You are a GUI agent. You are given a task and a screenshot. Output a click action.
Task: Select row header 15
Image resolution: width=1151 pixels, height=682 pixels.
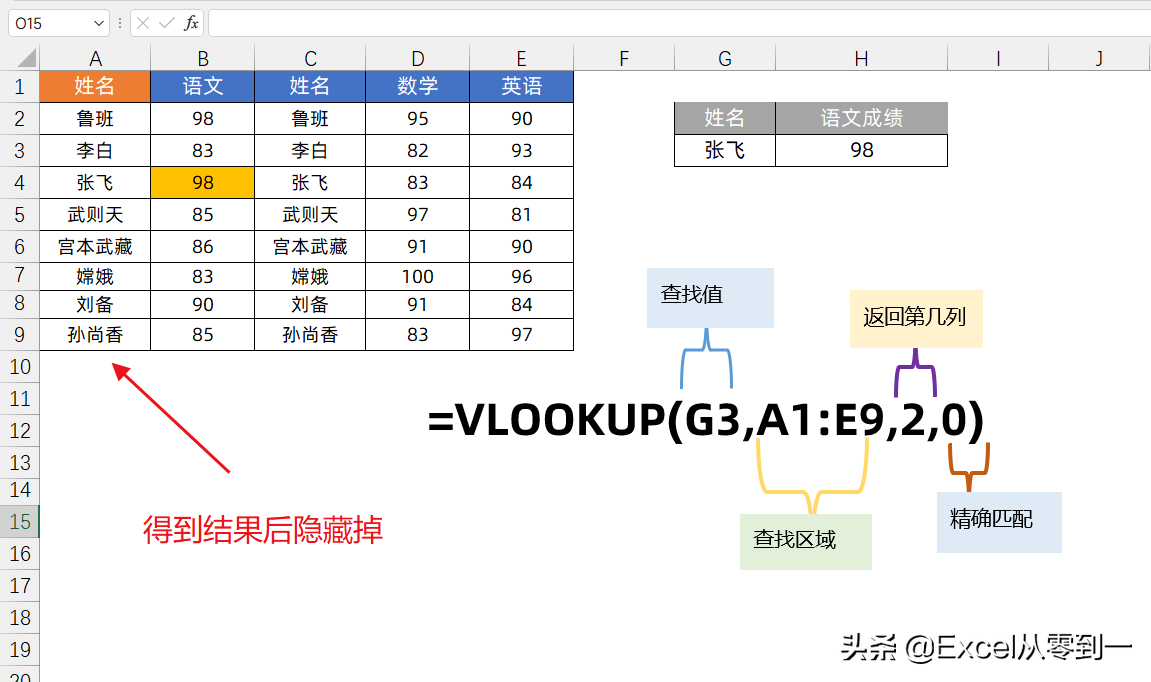pos(19,522)
